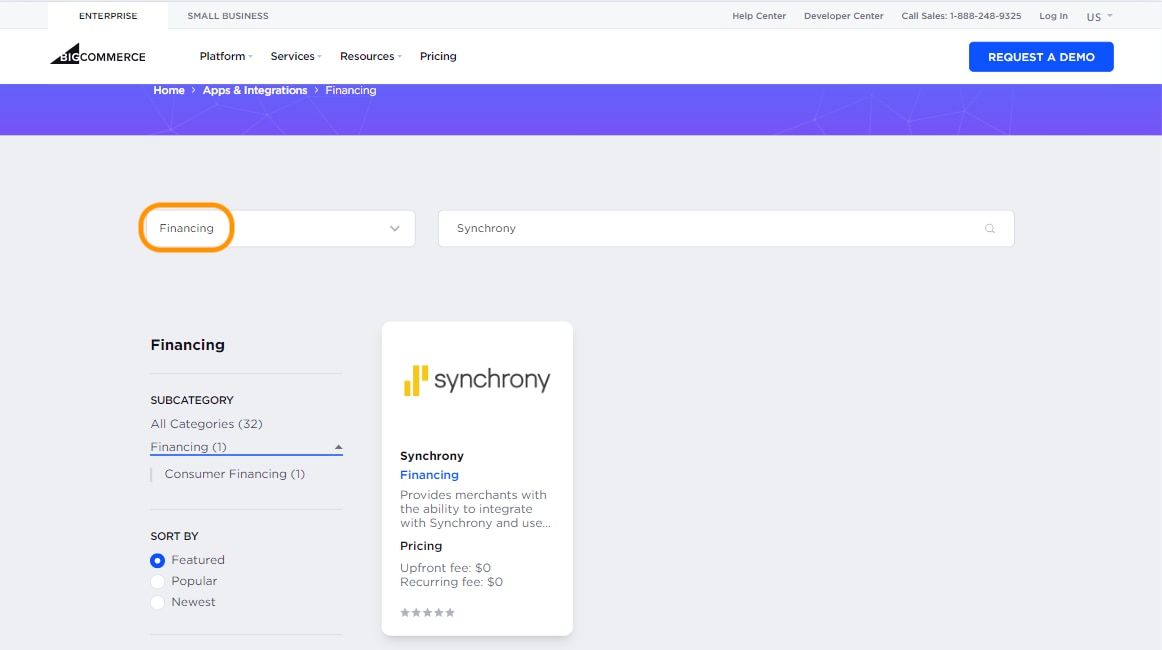1162x650 pixels.
Task: Select the Popular sort option
Action: point(157,581)
